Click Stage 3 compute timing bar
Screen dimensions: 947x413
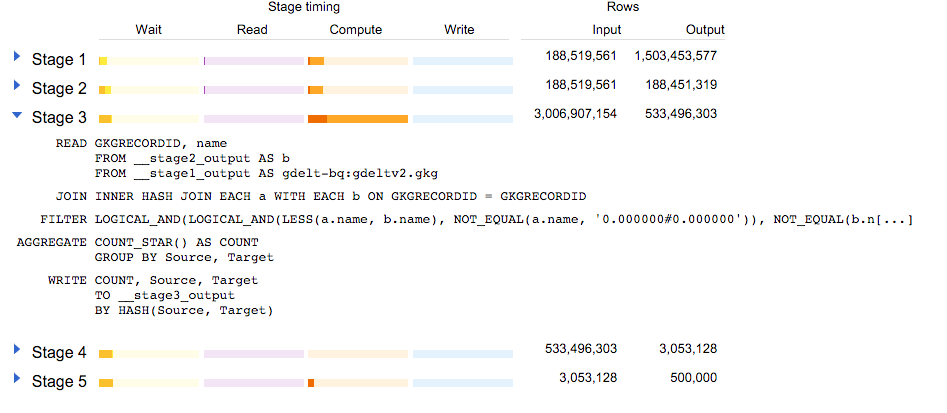[x=357, y=120]
